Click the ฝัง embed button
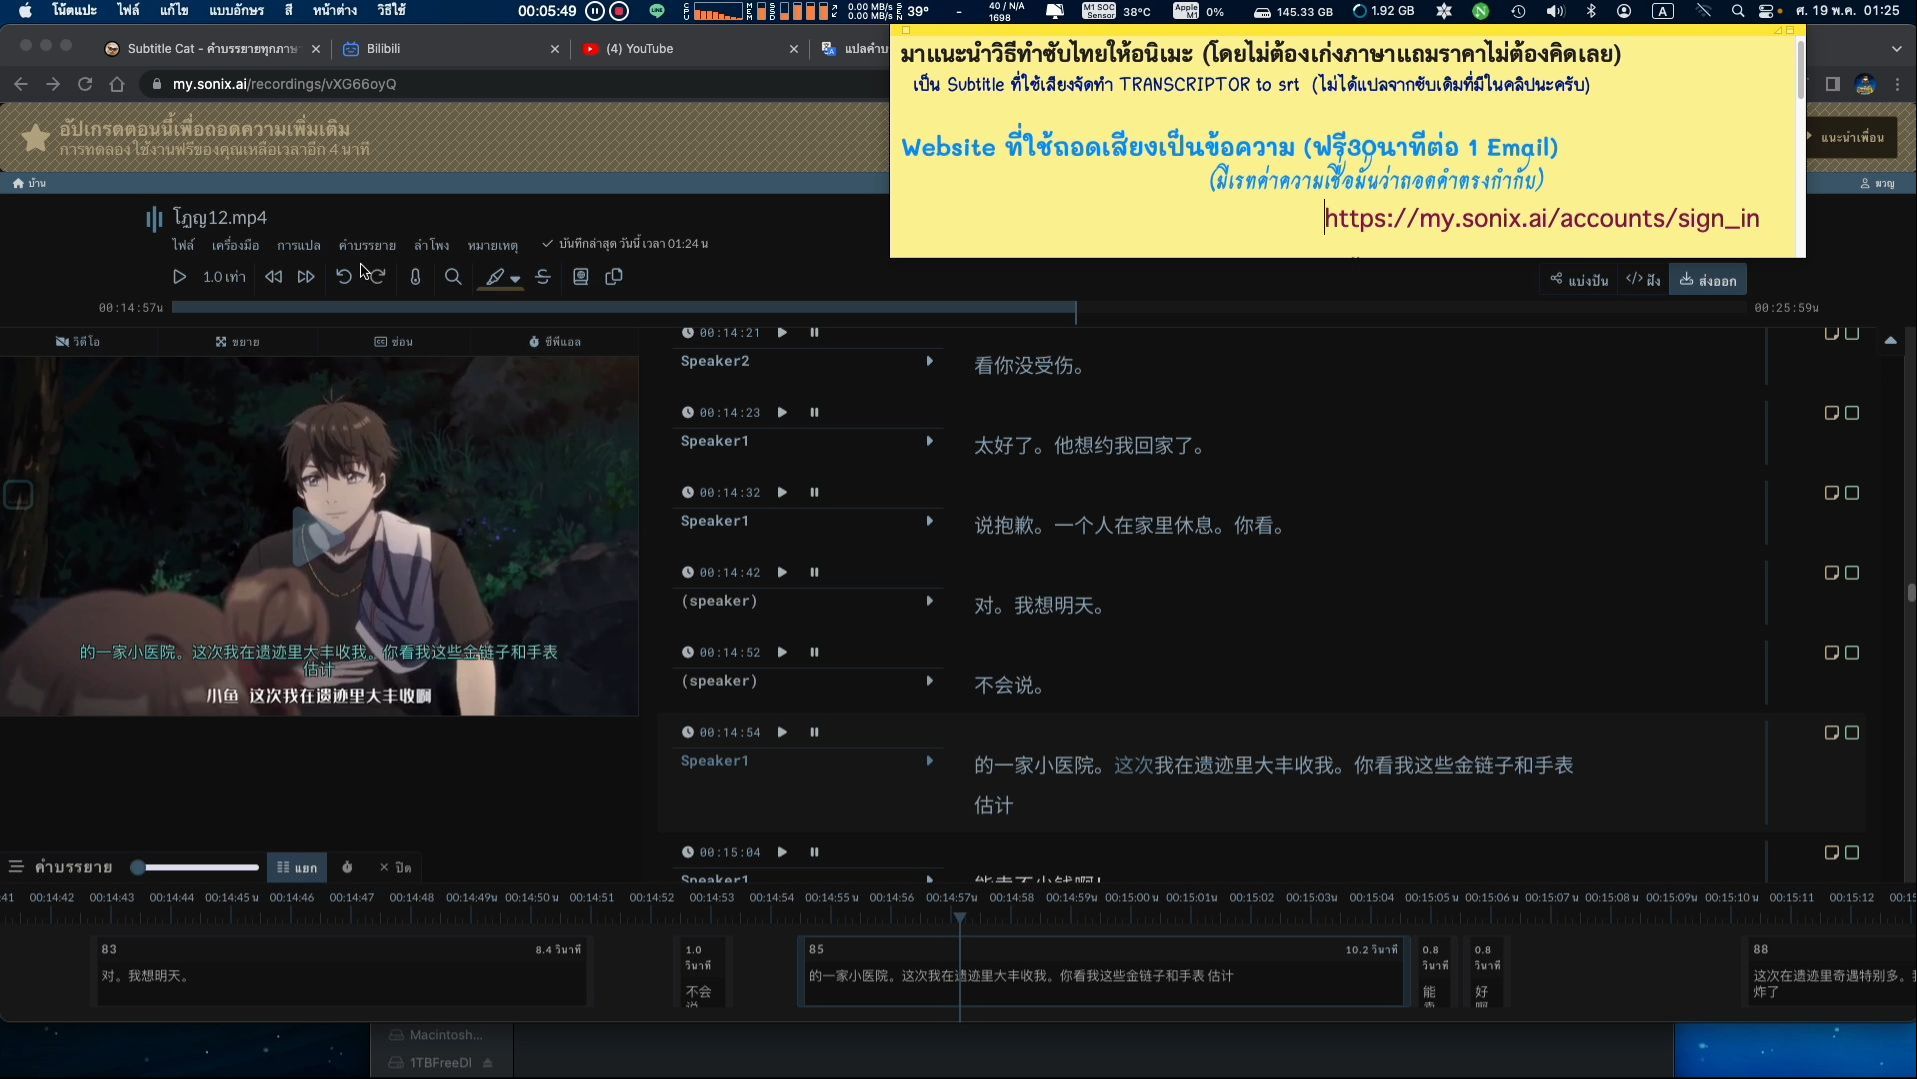1917x1079 pixels. click(1643, 280)
